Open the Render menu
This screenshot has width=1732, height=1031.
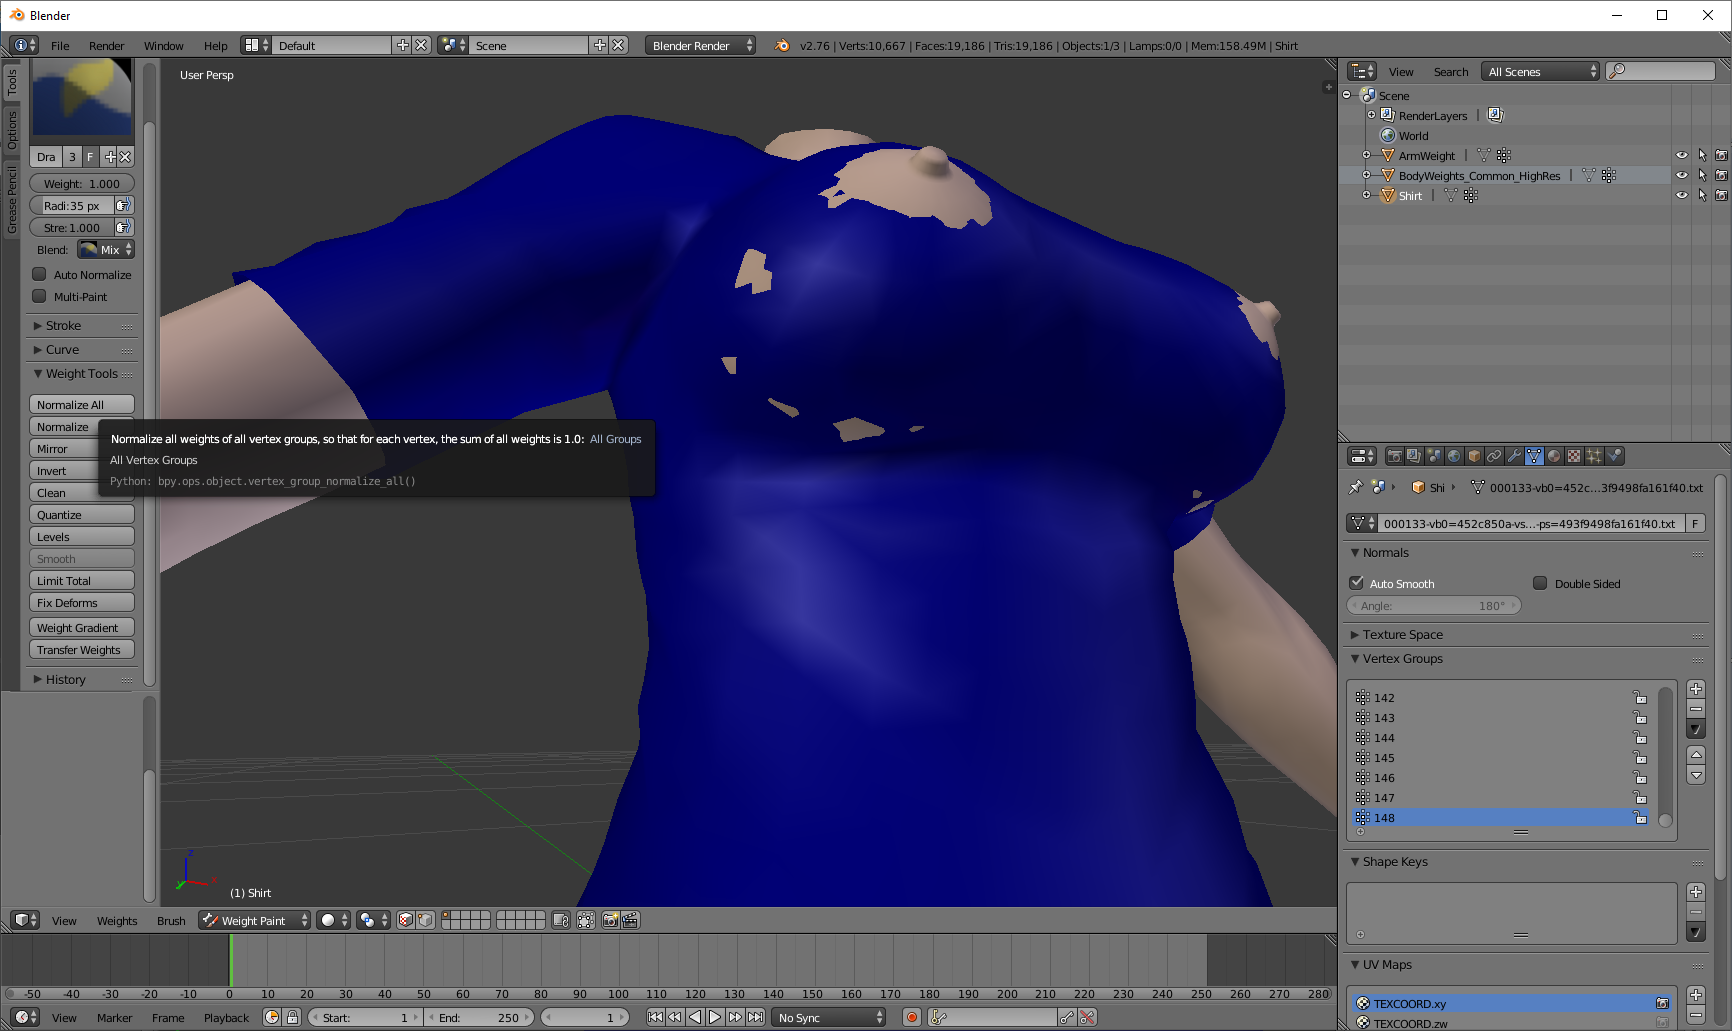[107, 46]
